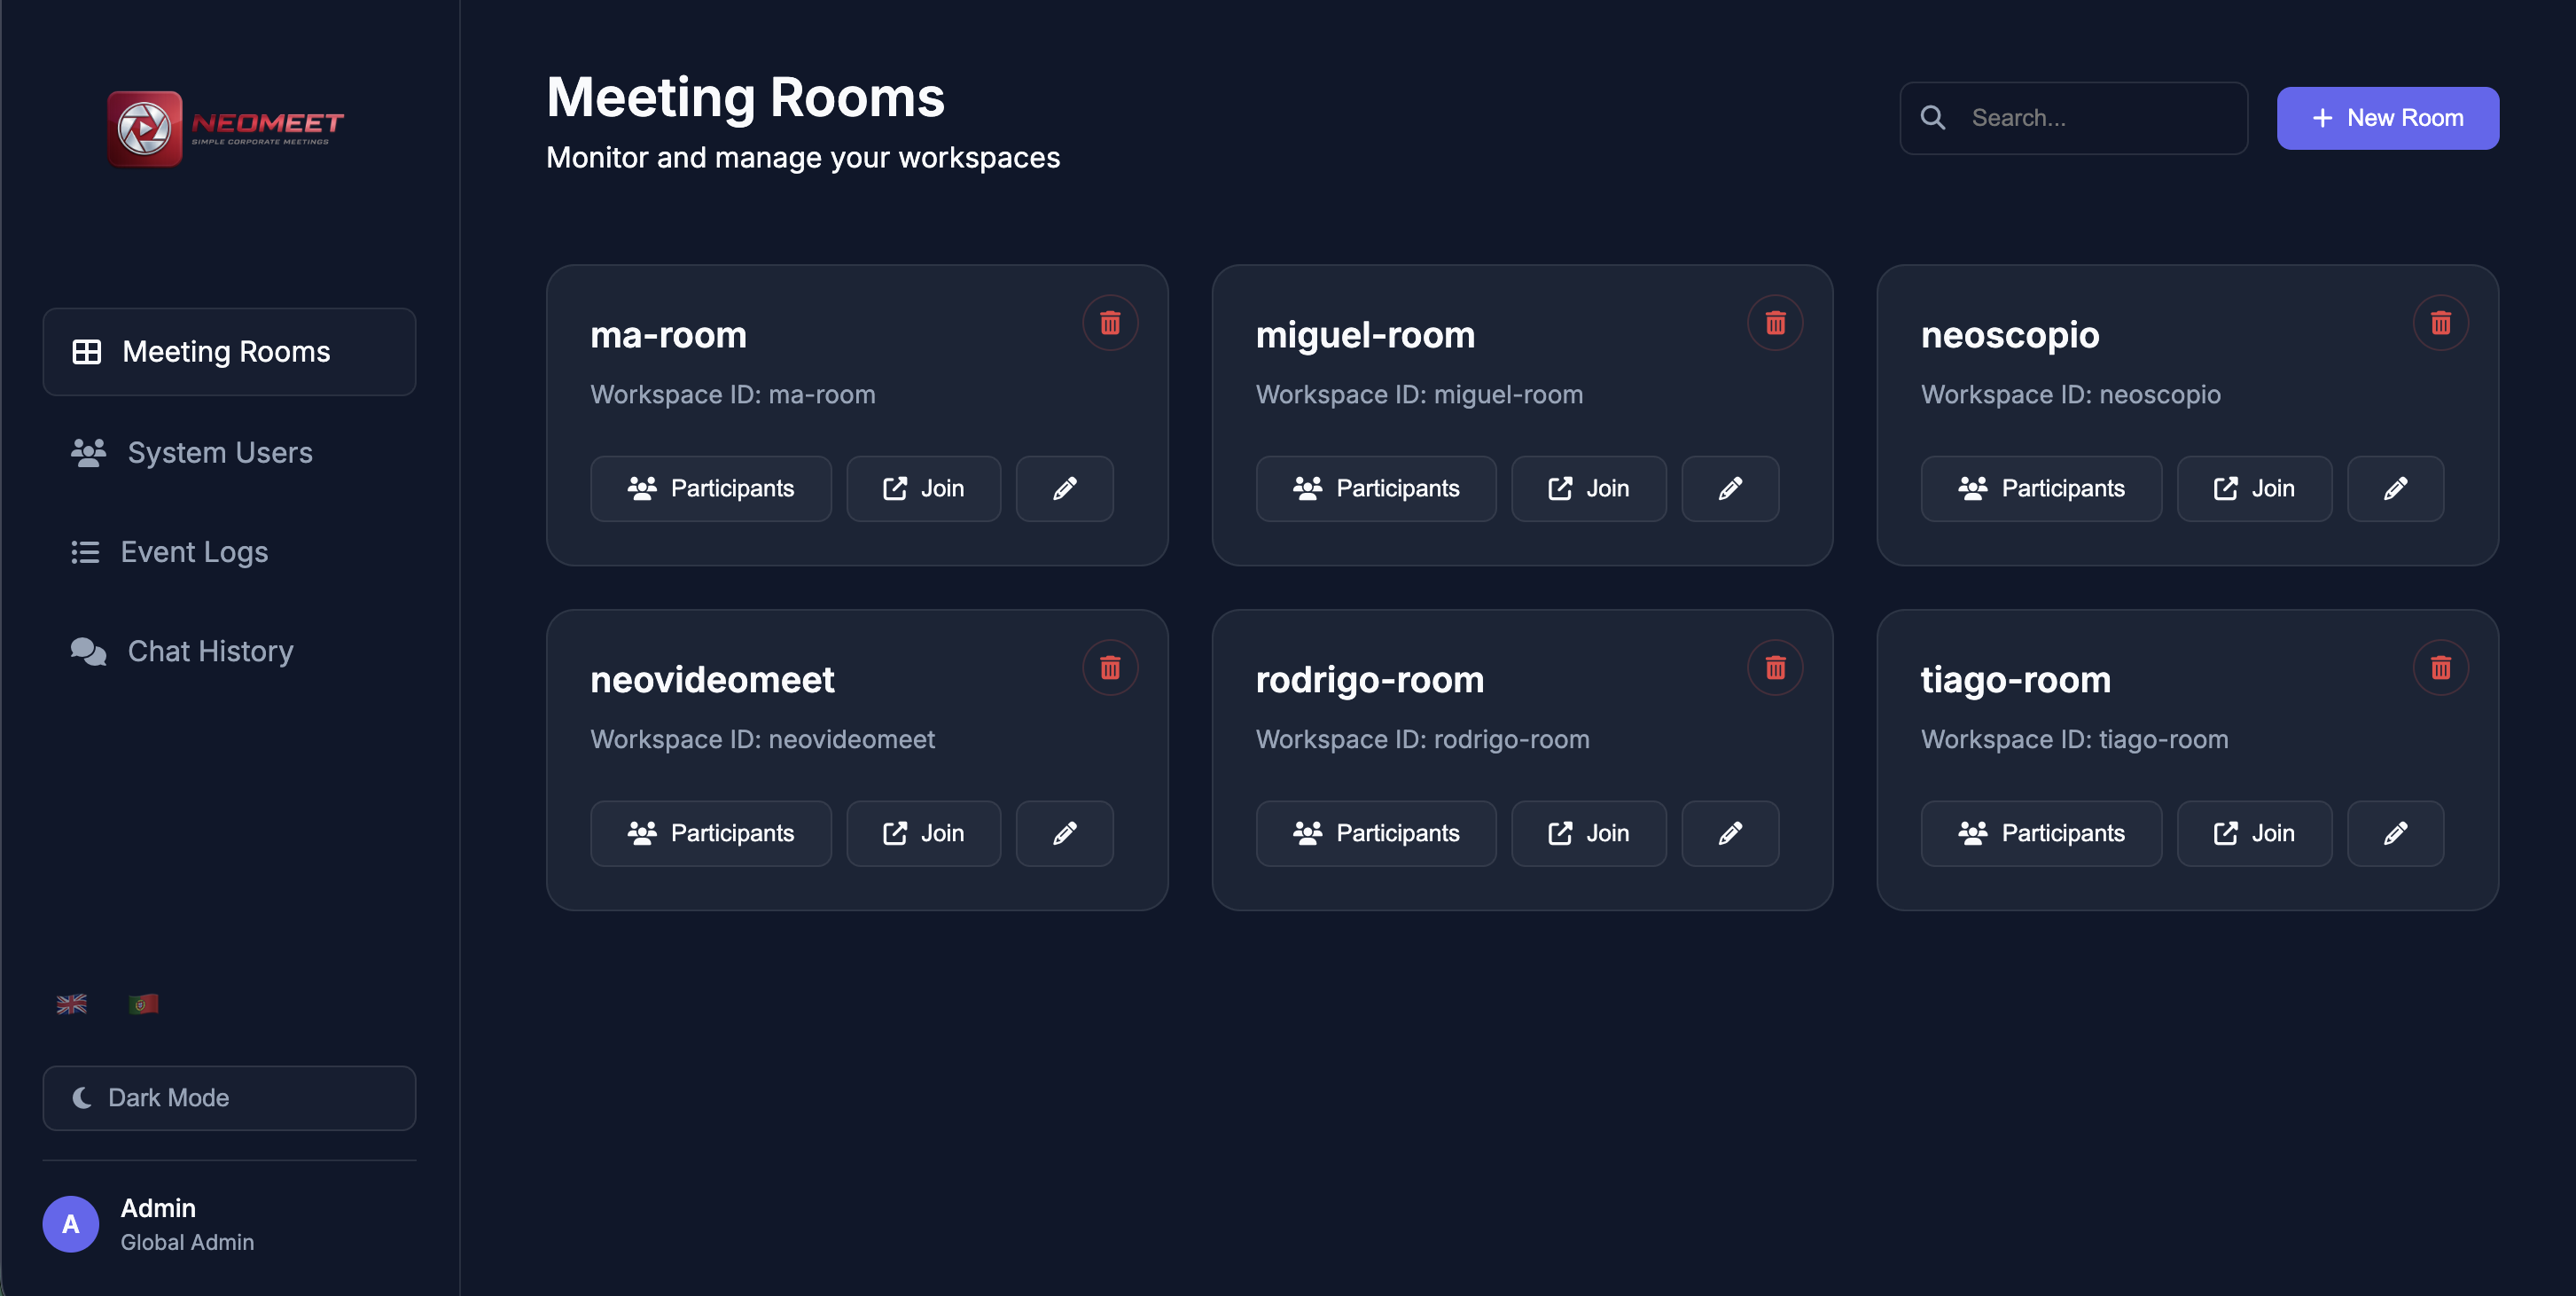
Task: Select the Portuguese flag language icon
Action: (144, 1004)
